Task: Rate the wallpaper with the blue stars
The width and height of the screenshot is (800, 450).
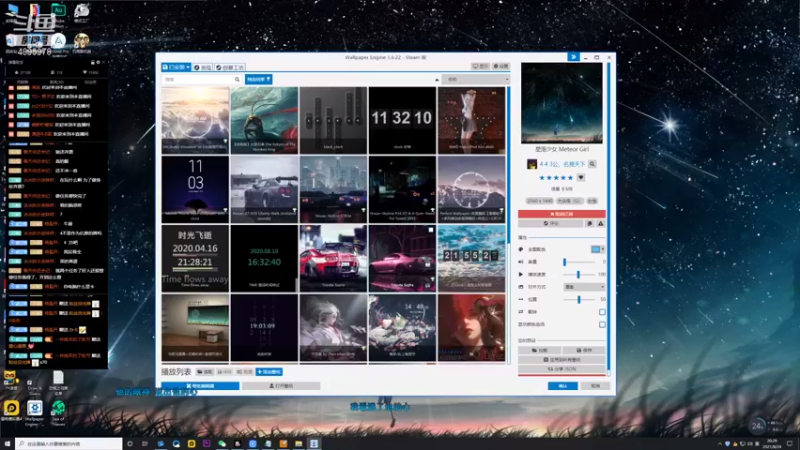Action: click(556, 178)
